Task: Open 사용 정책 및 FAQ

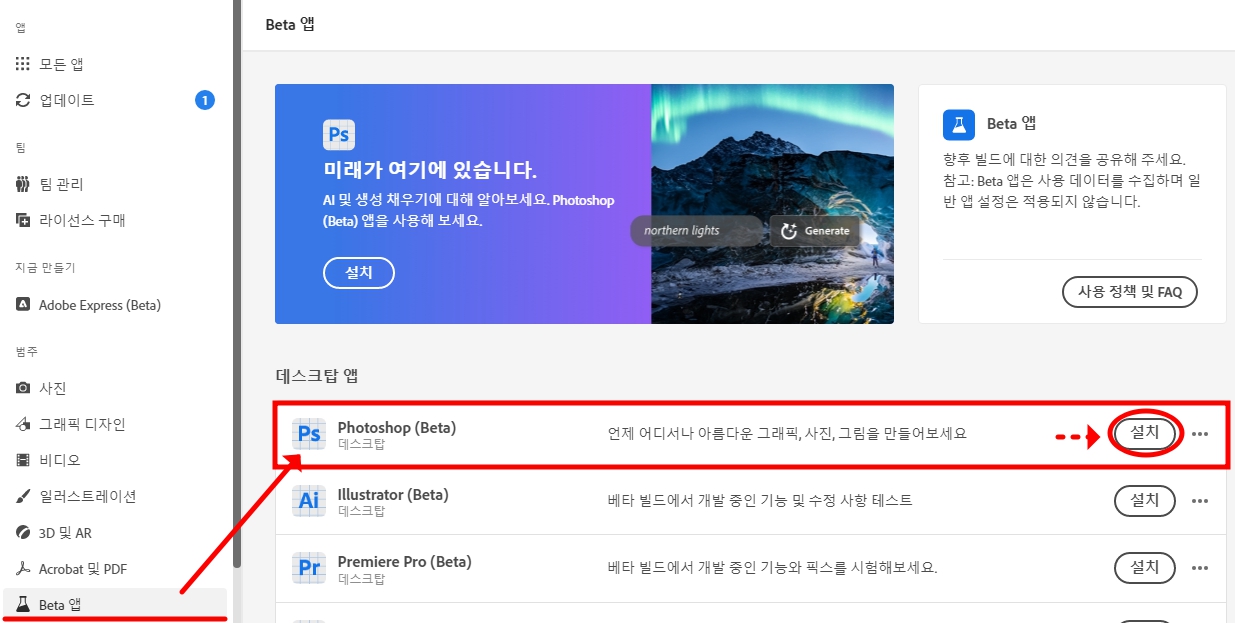Action: [1129, 292]
